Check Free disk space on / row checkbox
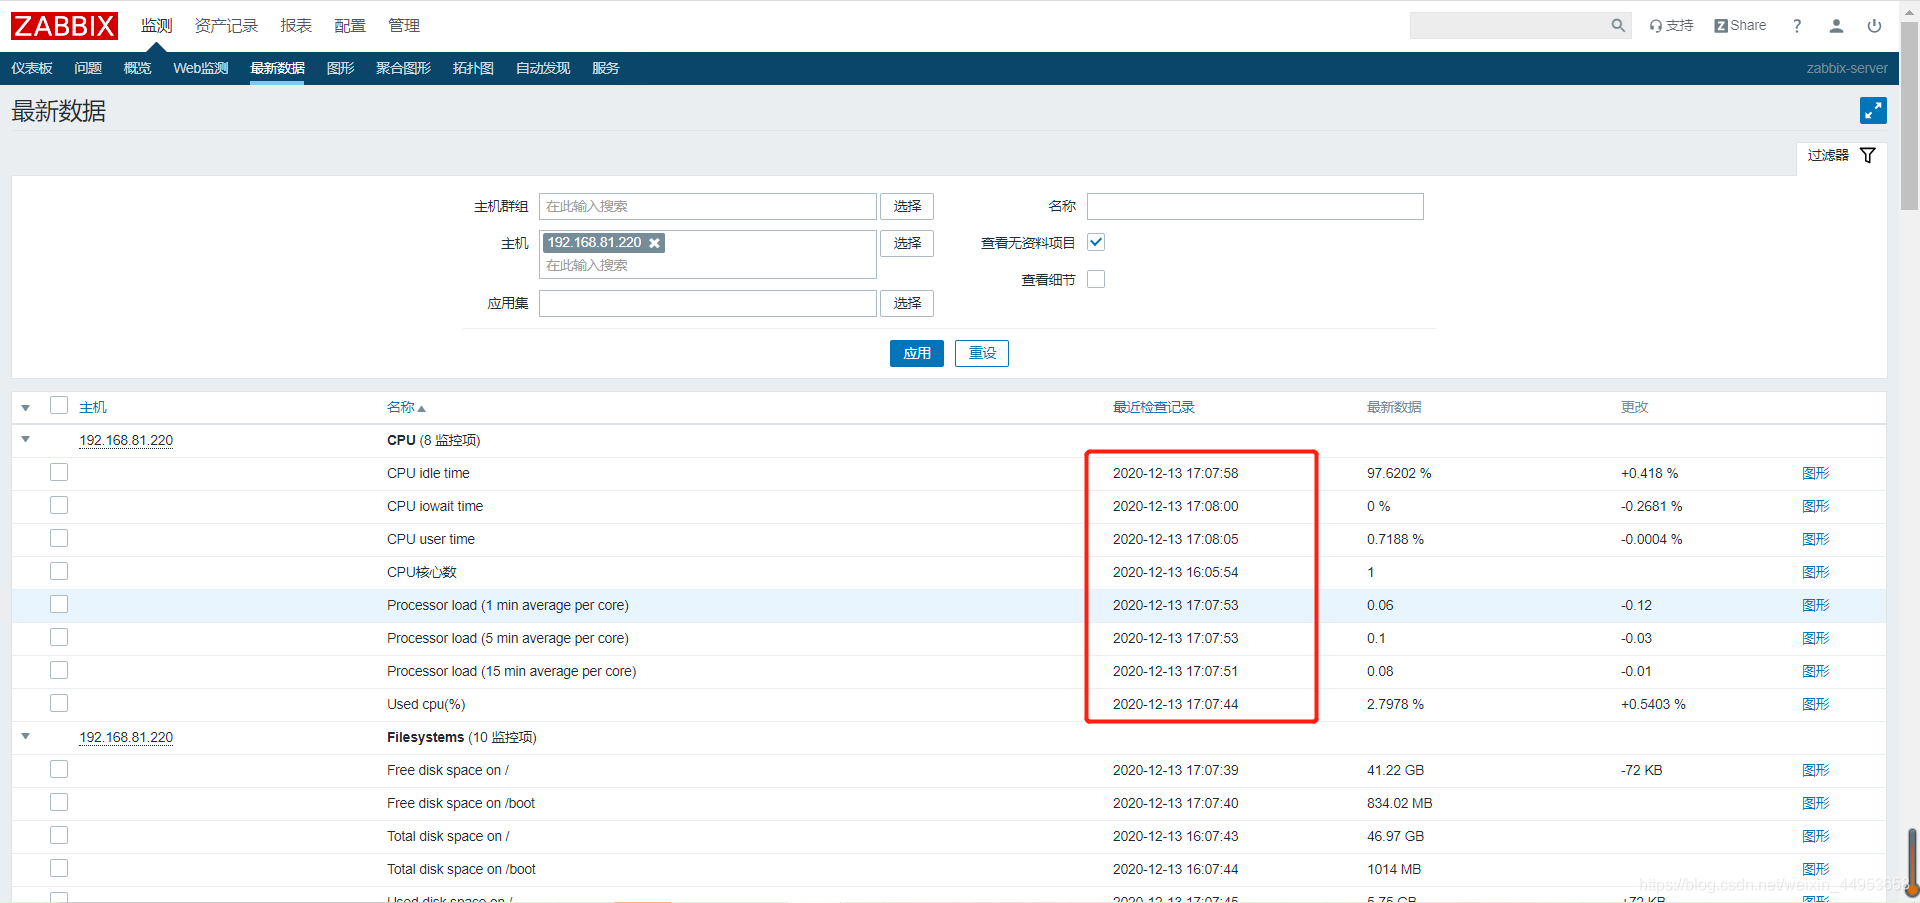1920x903 pixels. click(59, 769)
